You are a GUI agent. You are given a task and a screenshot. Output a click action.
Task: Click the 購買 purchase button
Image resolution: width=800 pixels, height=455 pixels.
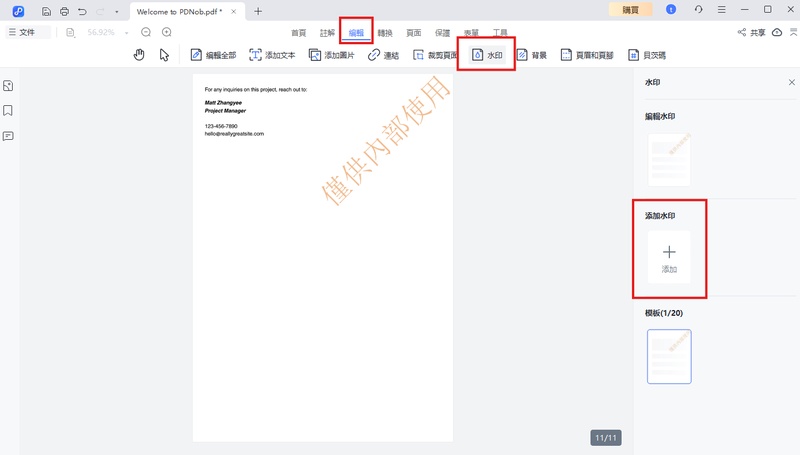pyautogui.click(x=630, y=10)
